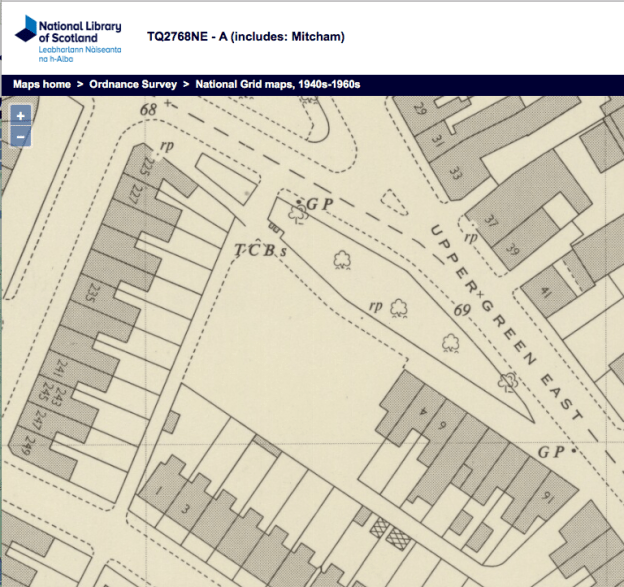Viewport: 624px width, 587px height.
Task: Click the T C B s map label
Action: pyautogui.click(x=260, y=250)
